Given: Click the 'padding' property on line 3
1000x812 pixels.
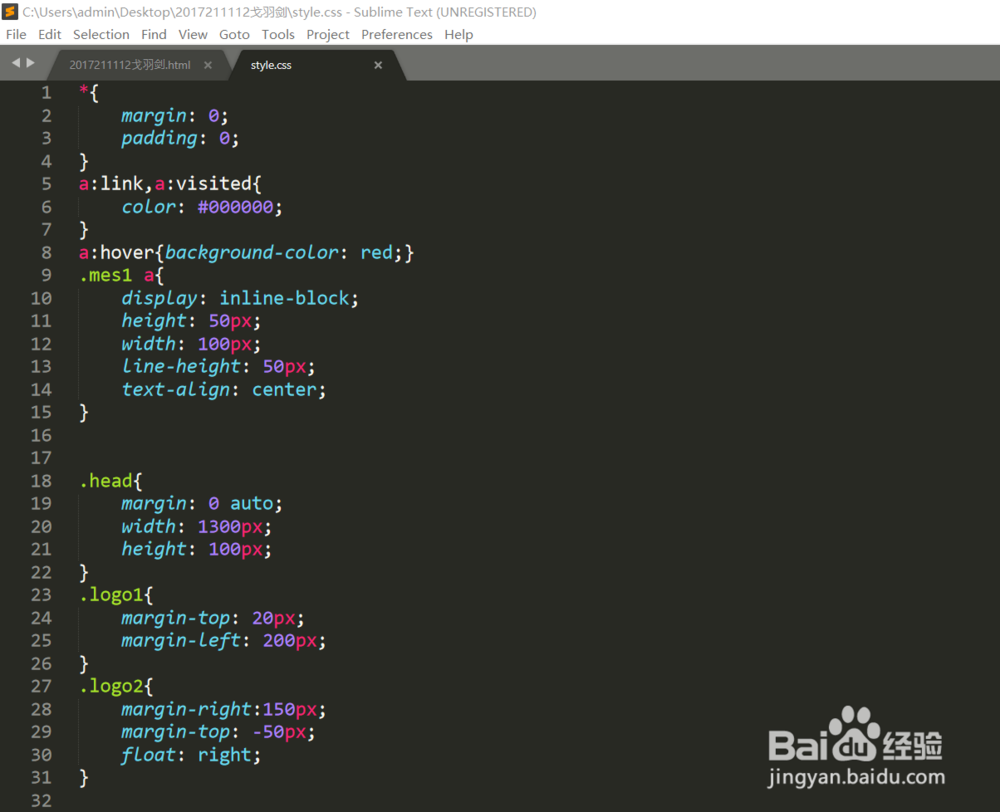Looking at the screenshot, I should pos(159,138).
